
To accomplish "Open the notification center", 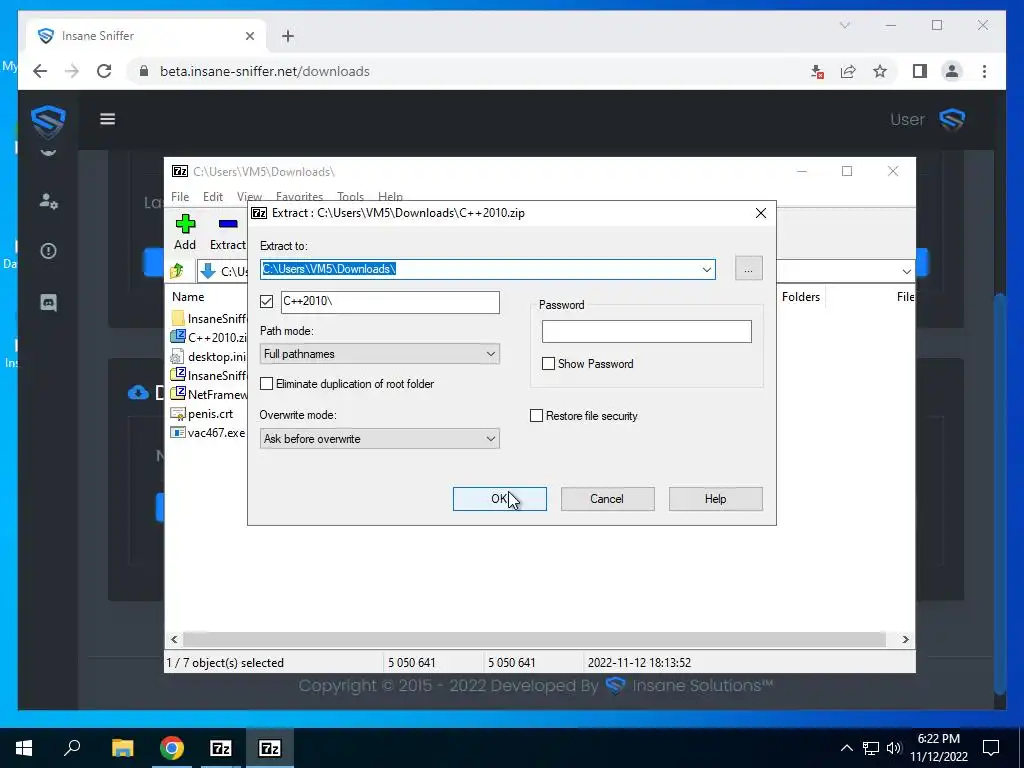I will pyautogui.click(x=991, y=748).
